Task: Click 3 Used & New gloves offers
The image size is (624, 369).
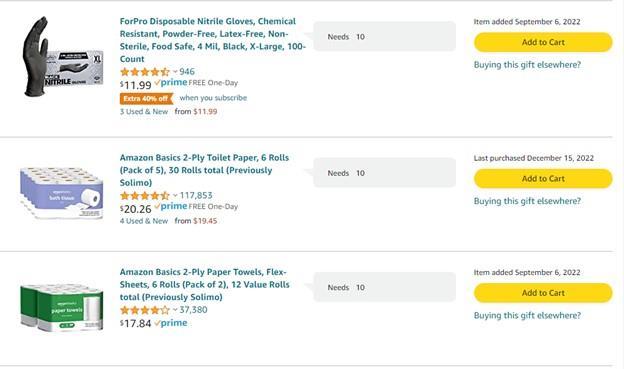Action: 144,111
